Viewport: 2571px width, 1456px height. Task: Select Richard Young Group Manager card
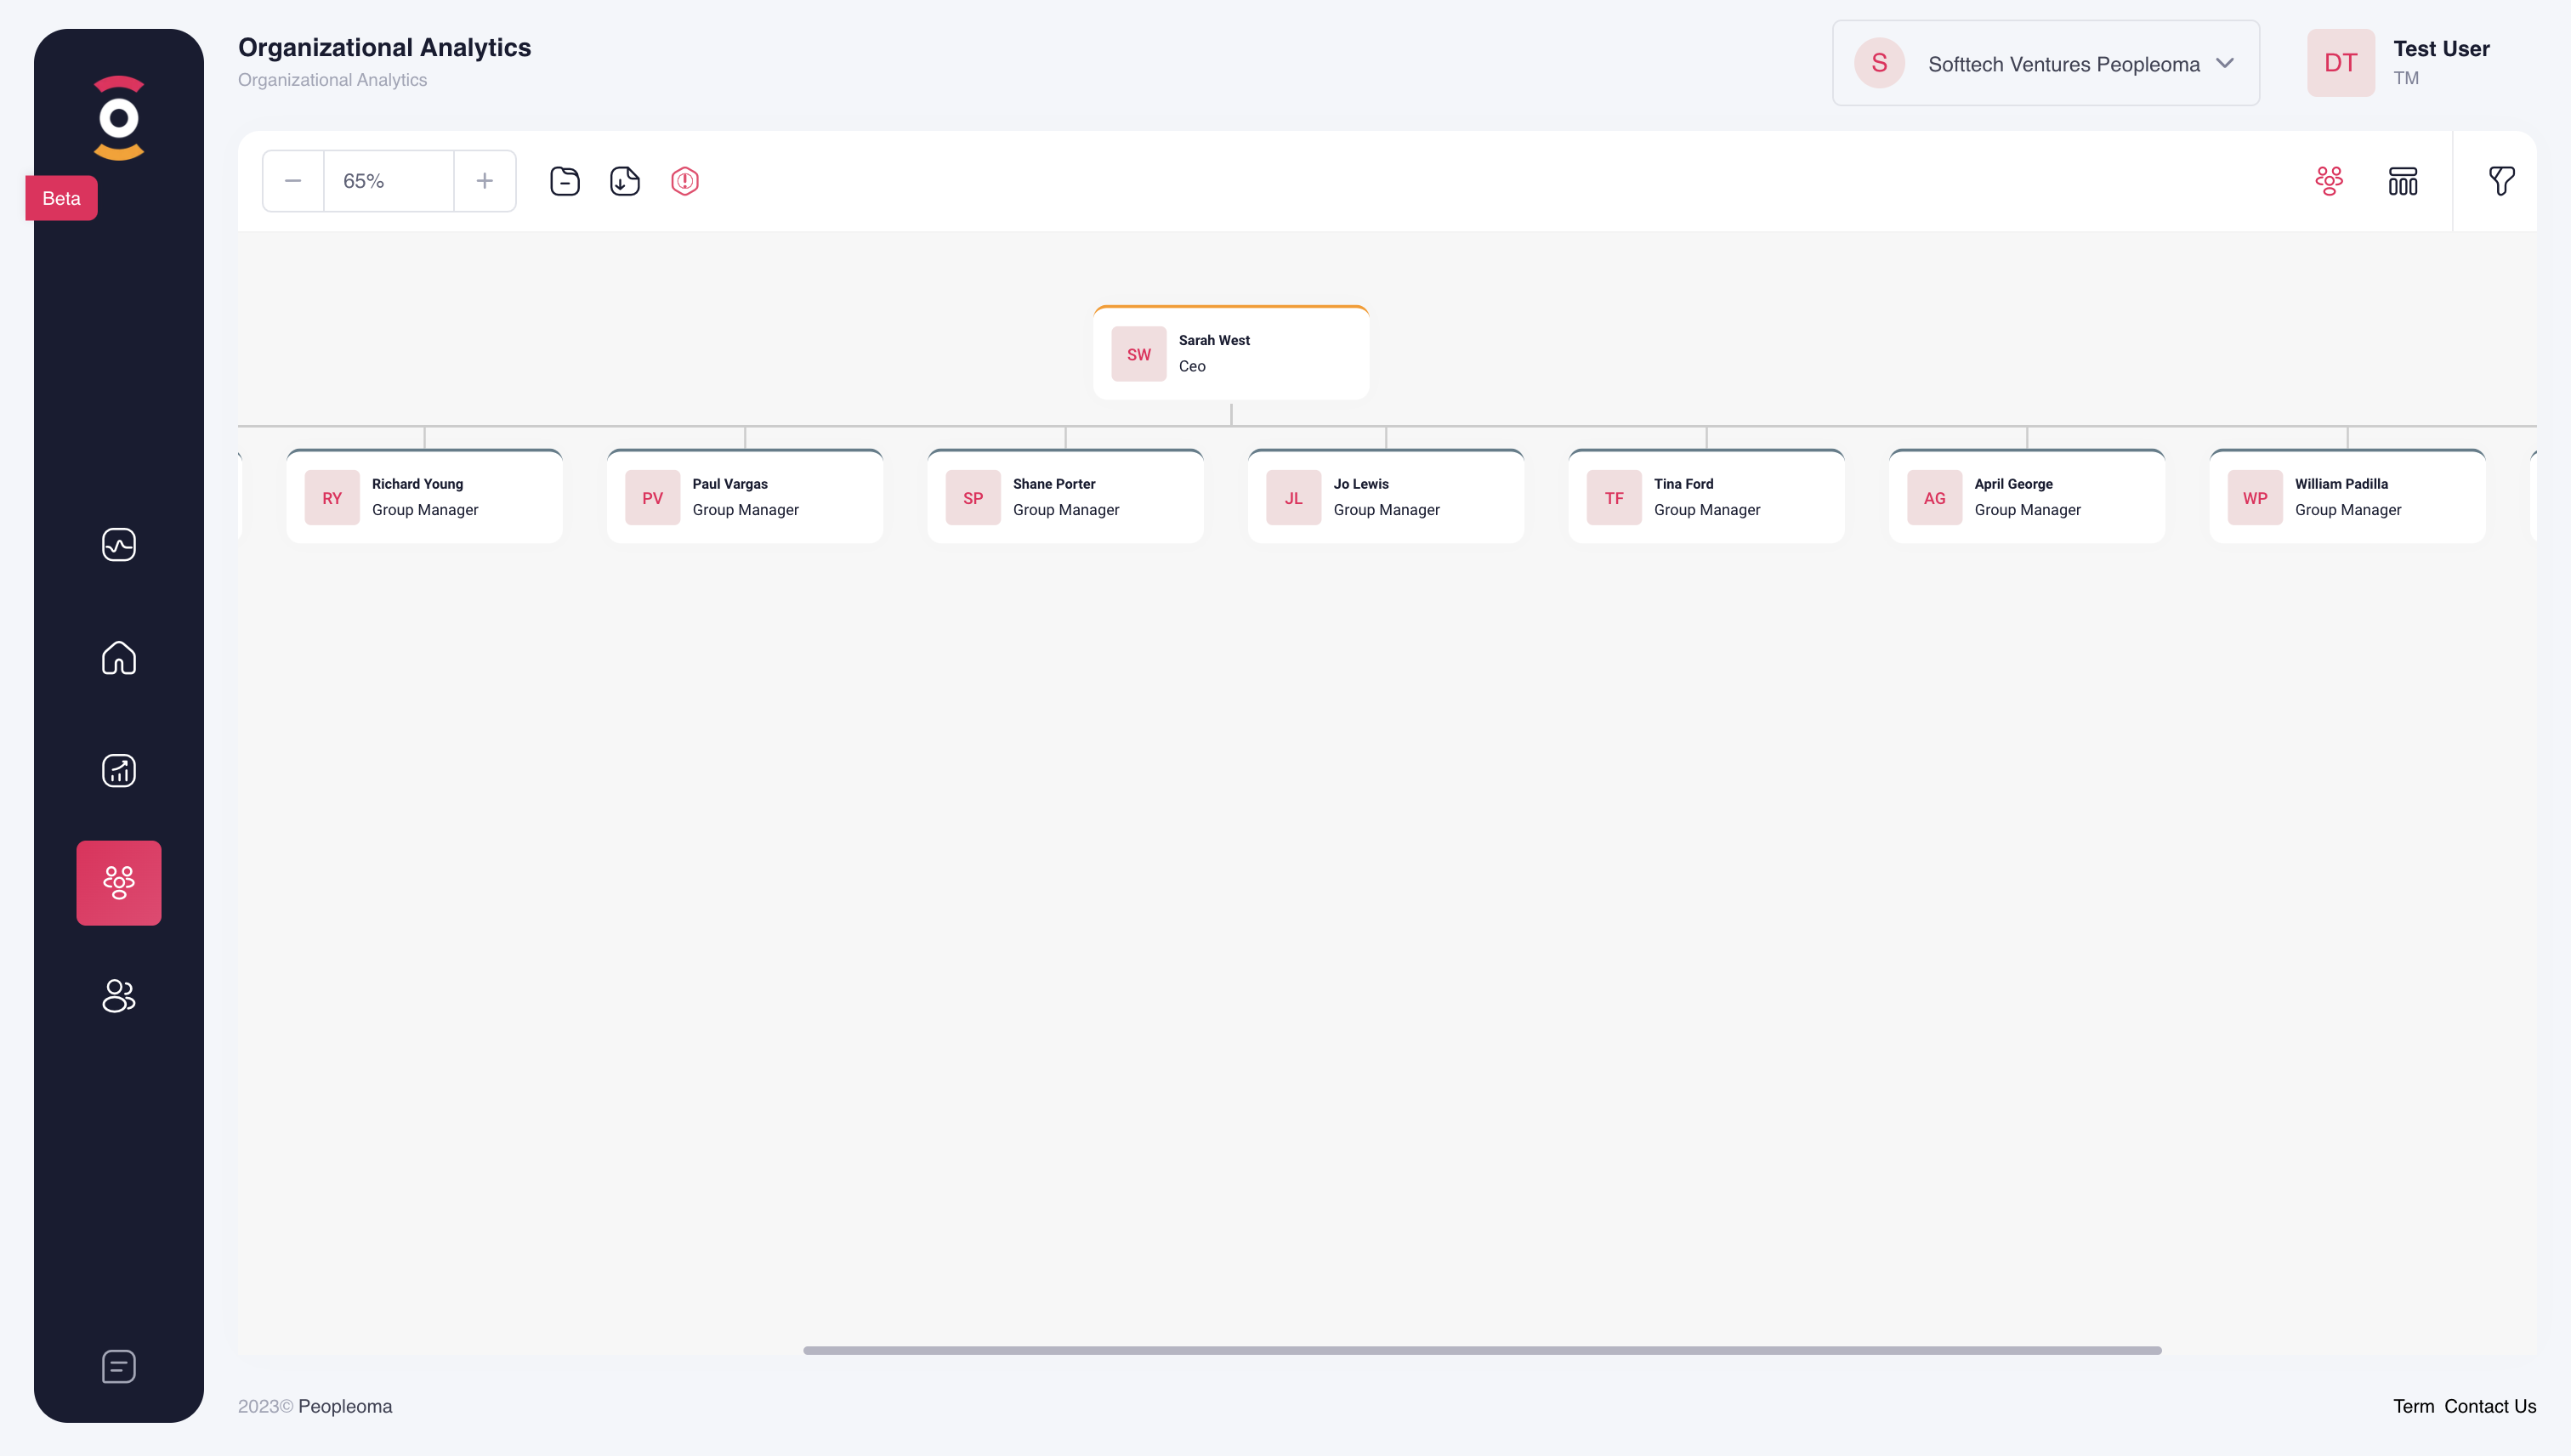[x=424, y=496]
